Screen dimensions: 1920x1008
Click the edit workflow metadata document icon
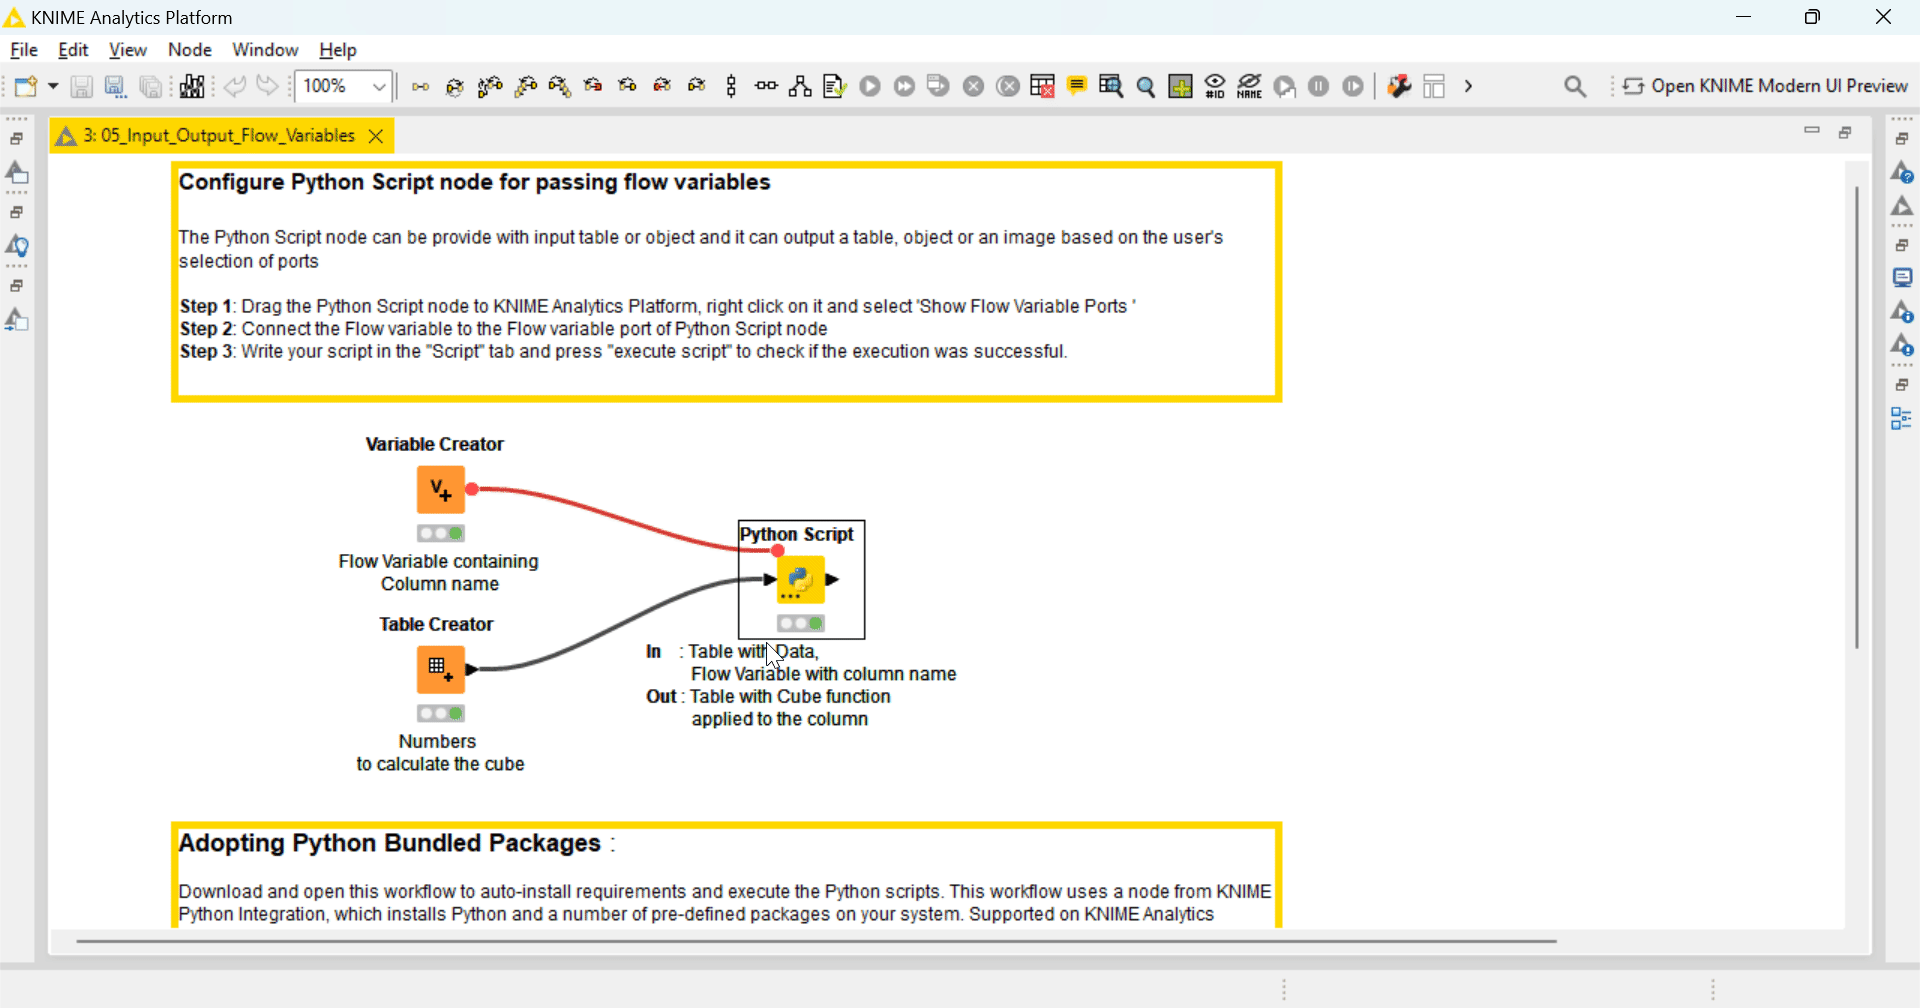[x=833, y=86]
